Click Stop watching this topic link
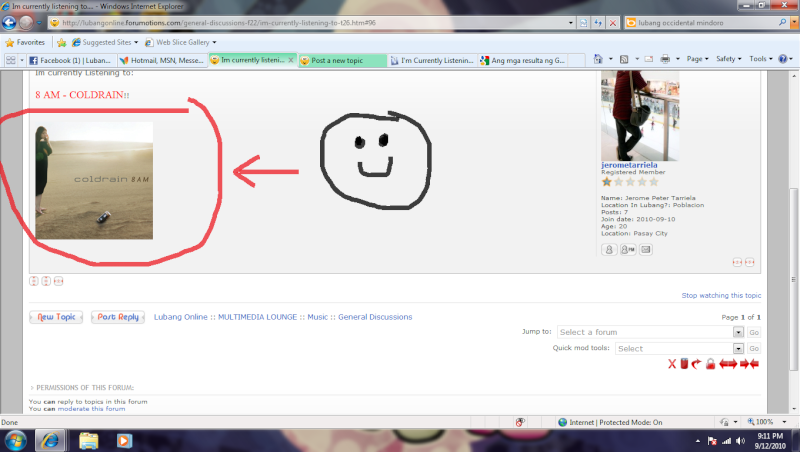800x452 pixels. pos(721,295)
